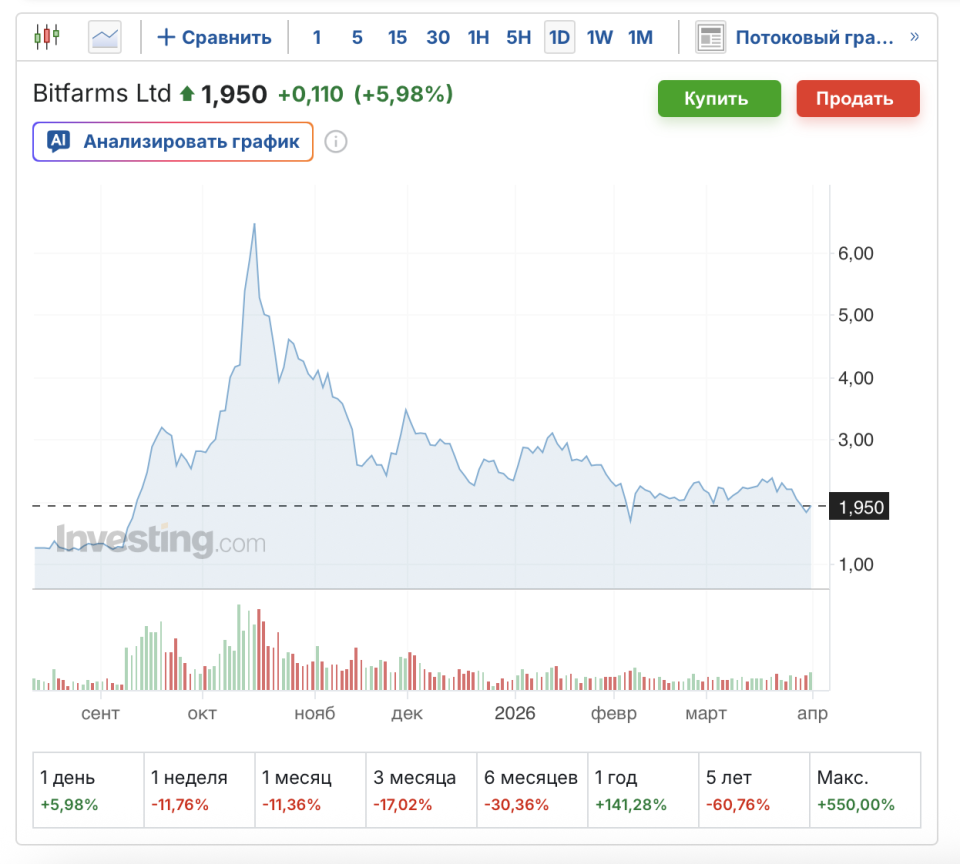Click the окт month axis label

[202, 713]
